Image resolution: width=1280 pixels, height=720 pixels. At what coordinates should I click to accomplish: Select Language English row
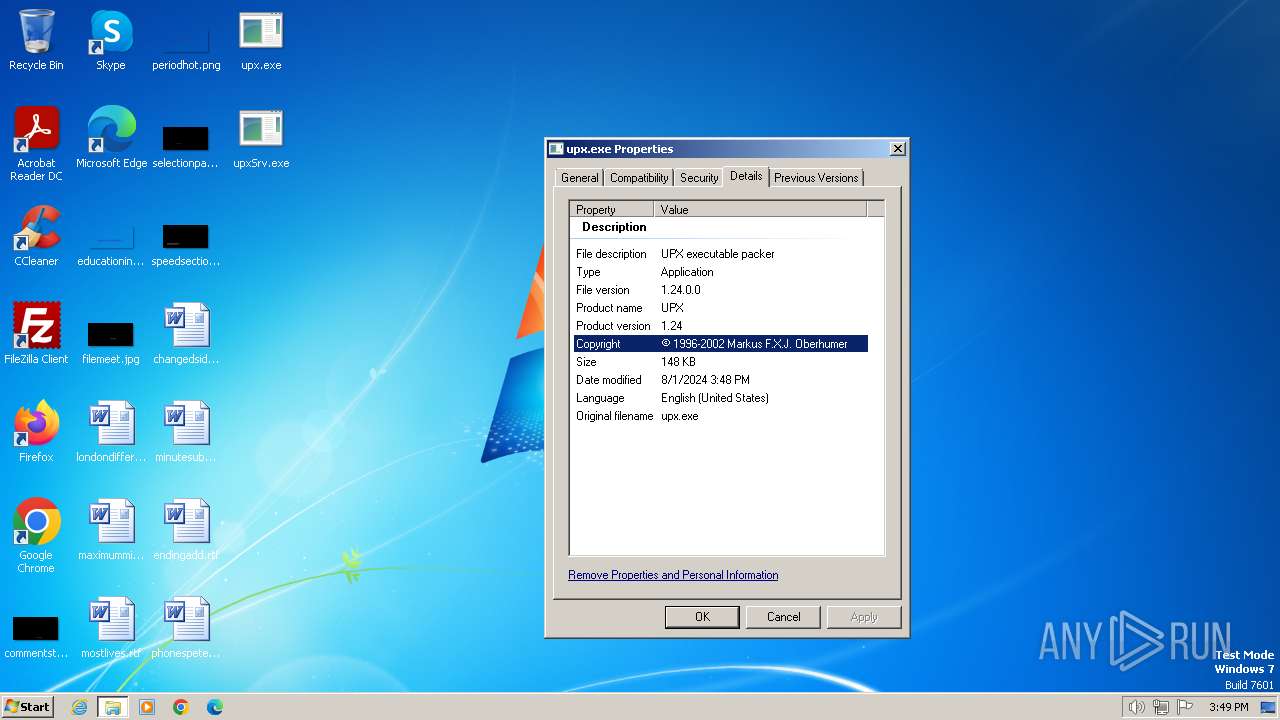(x=721, y=398)
